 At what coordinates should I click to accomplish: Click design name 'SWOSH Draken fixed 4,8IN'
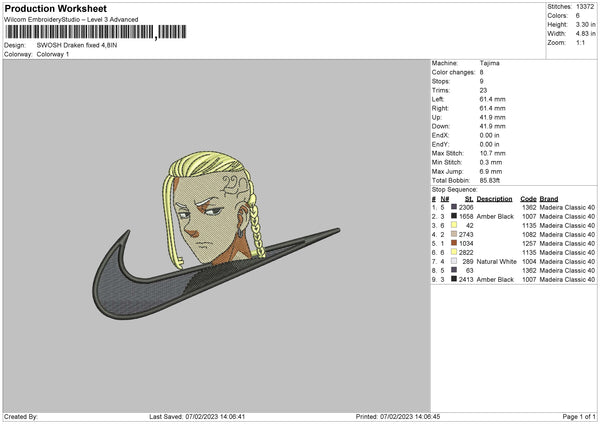77,45
